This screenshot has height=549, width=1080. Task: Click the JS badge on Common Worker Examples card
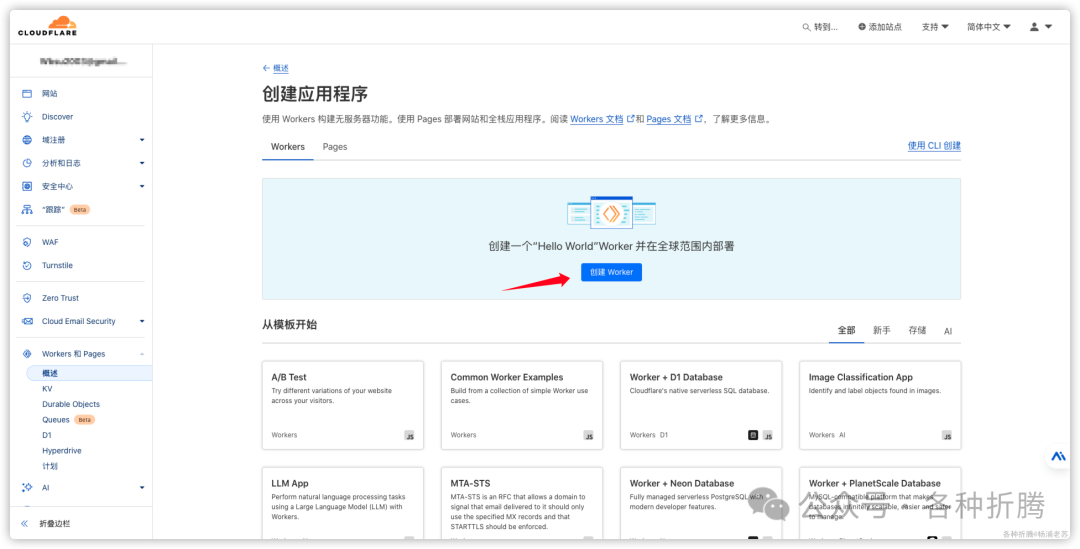pyautogui.click(x=588, y=435)
